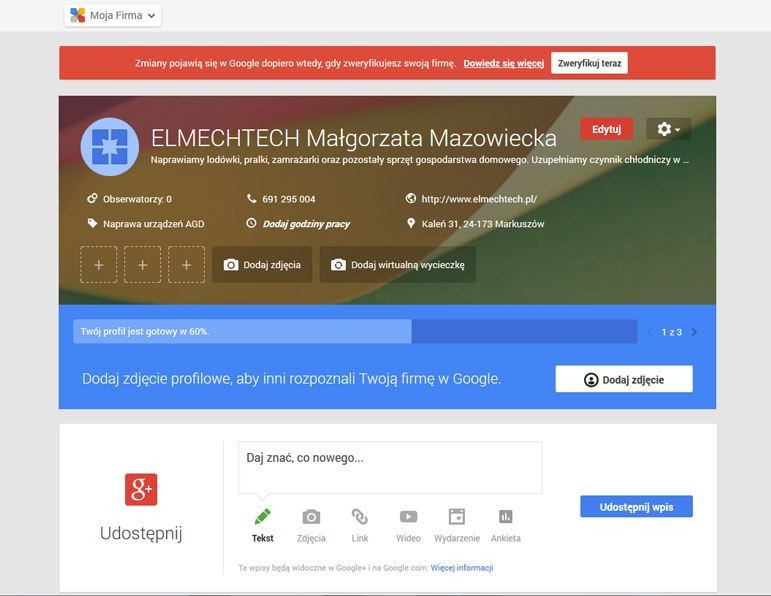This screenshot has height=596, width=771.
Task: Click the map pin icon by Kaleń 31 address
Action: click(x=411, y=223)
